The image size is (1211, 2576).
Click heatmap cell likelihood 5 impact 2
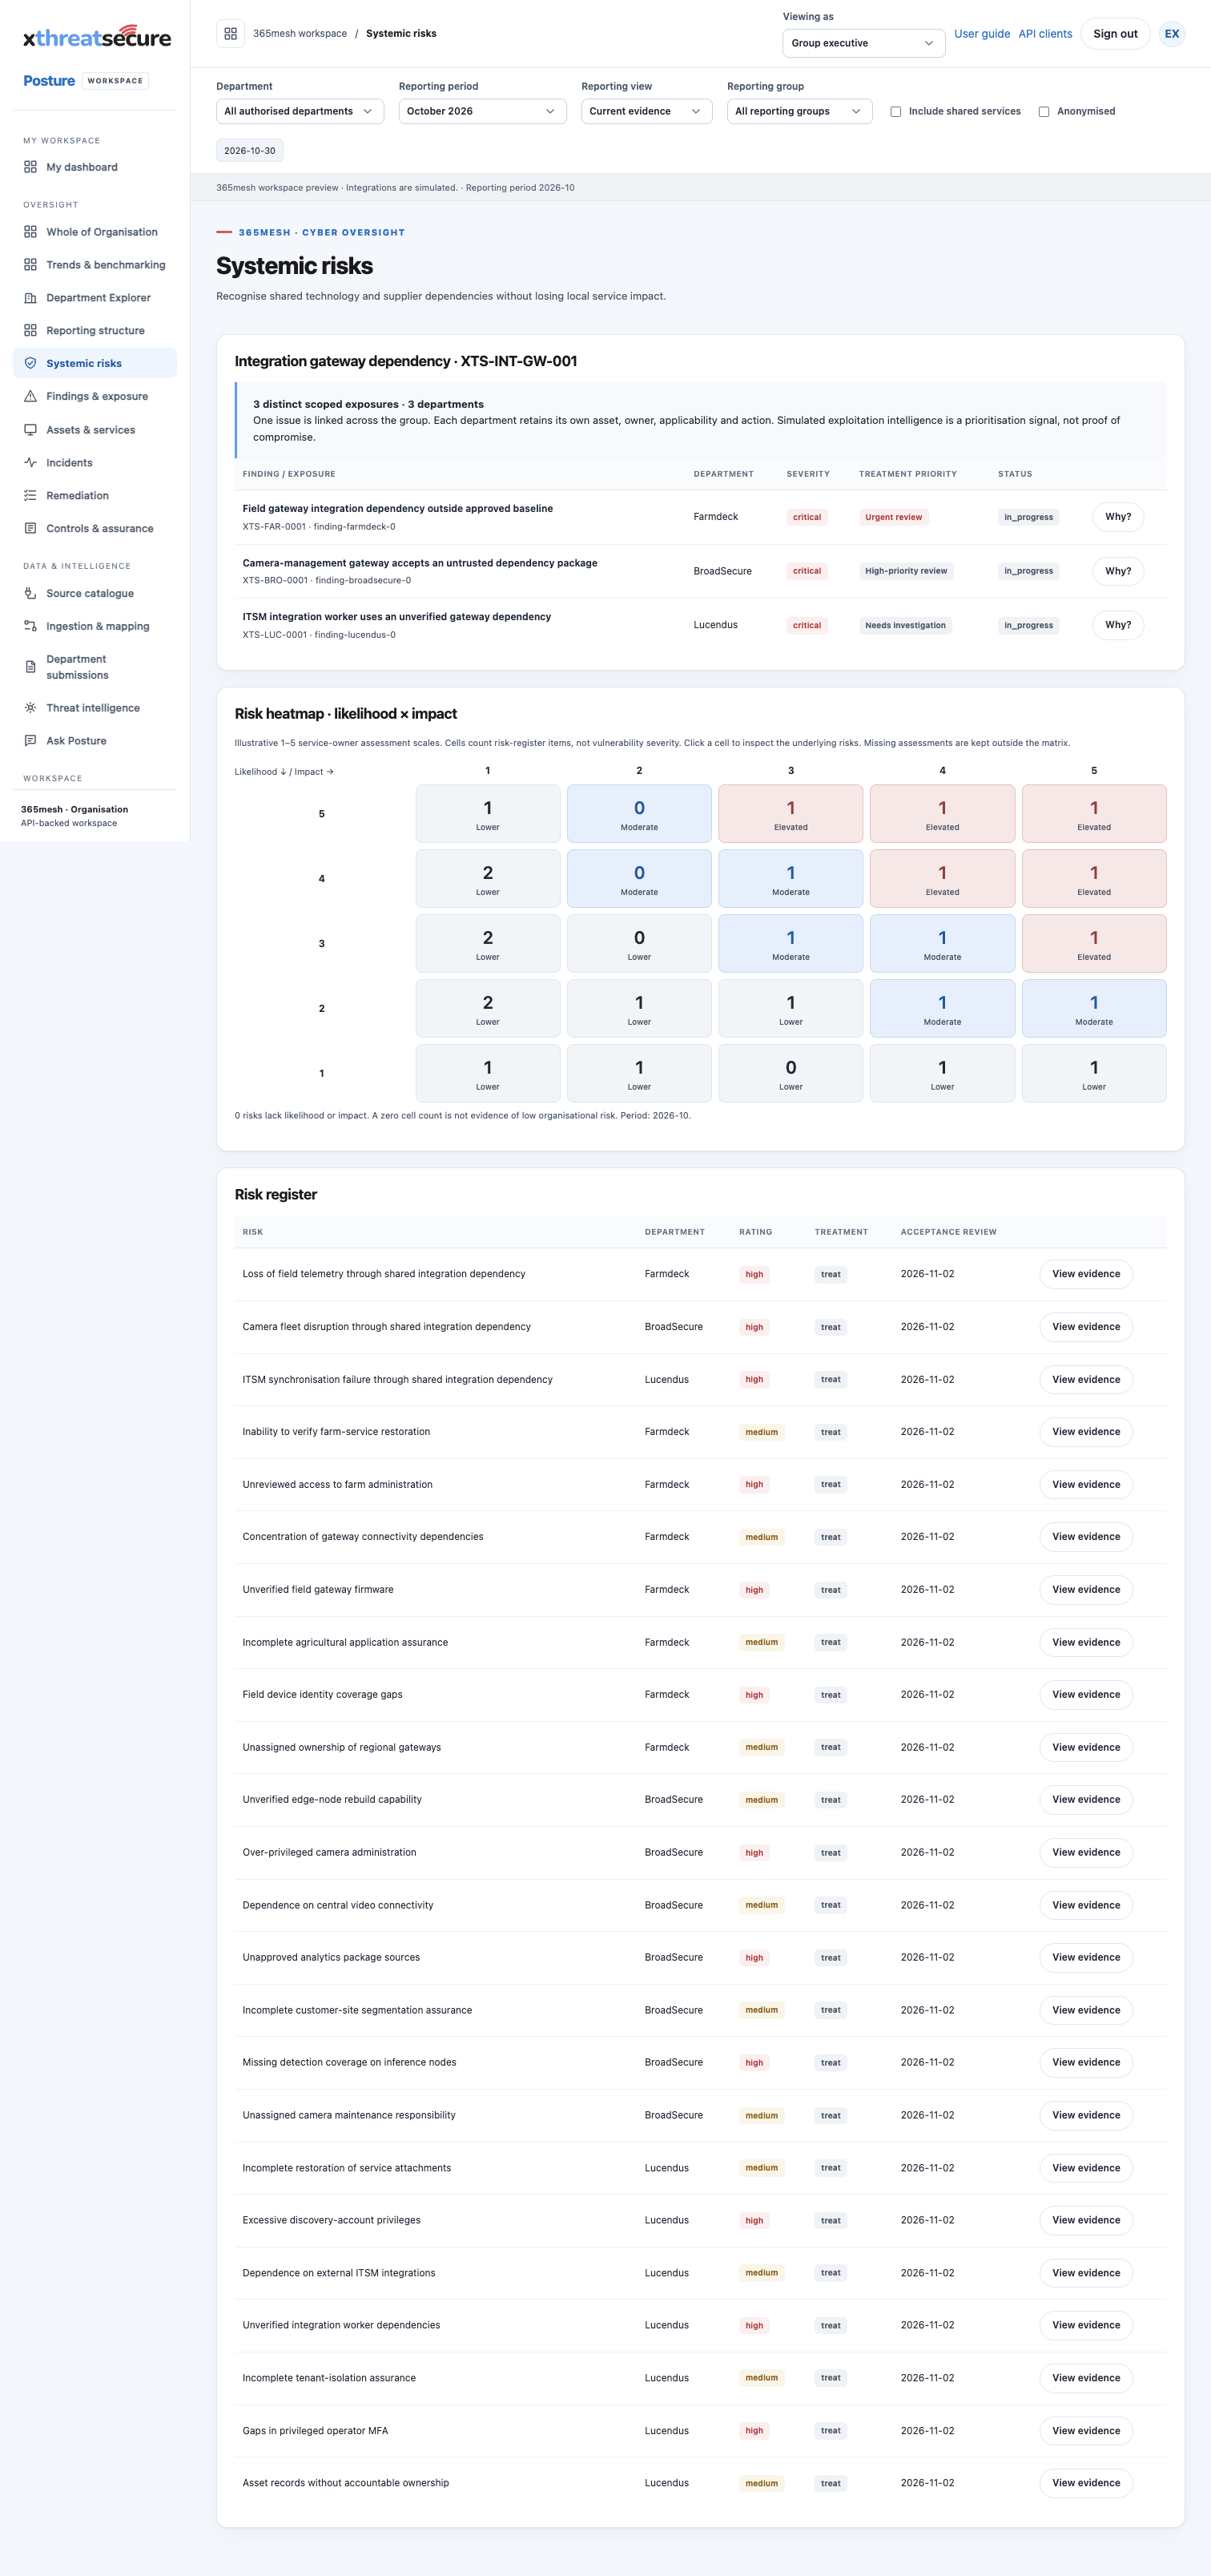pyautogui.click(x=639, y=814)
